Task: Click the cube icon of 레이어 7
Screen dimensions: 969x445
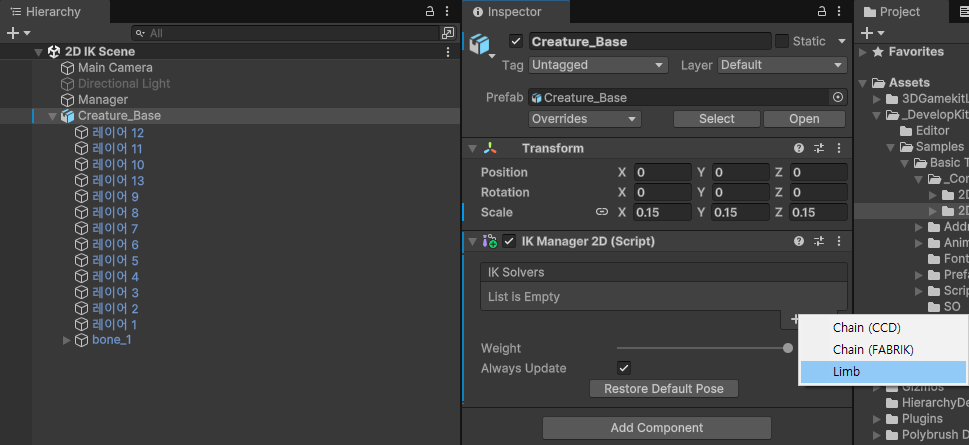Action: 82,229
